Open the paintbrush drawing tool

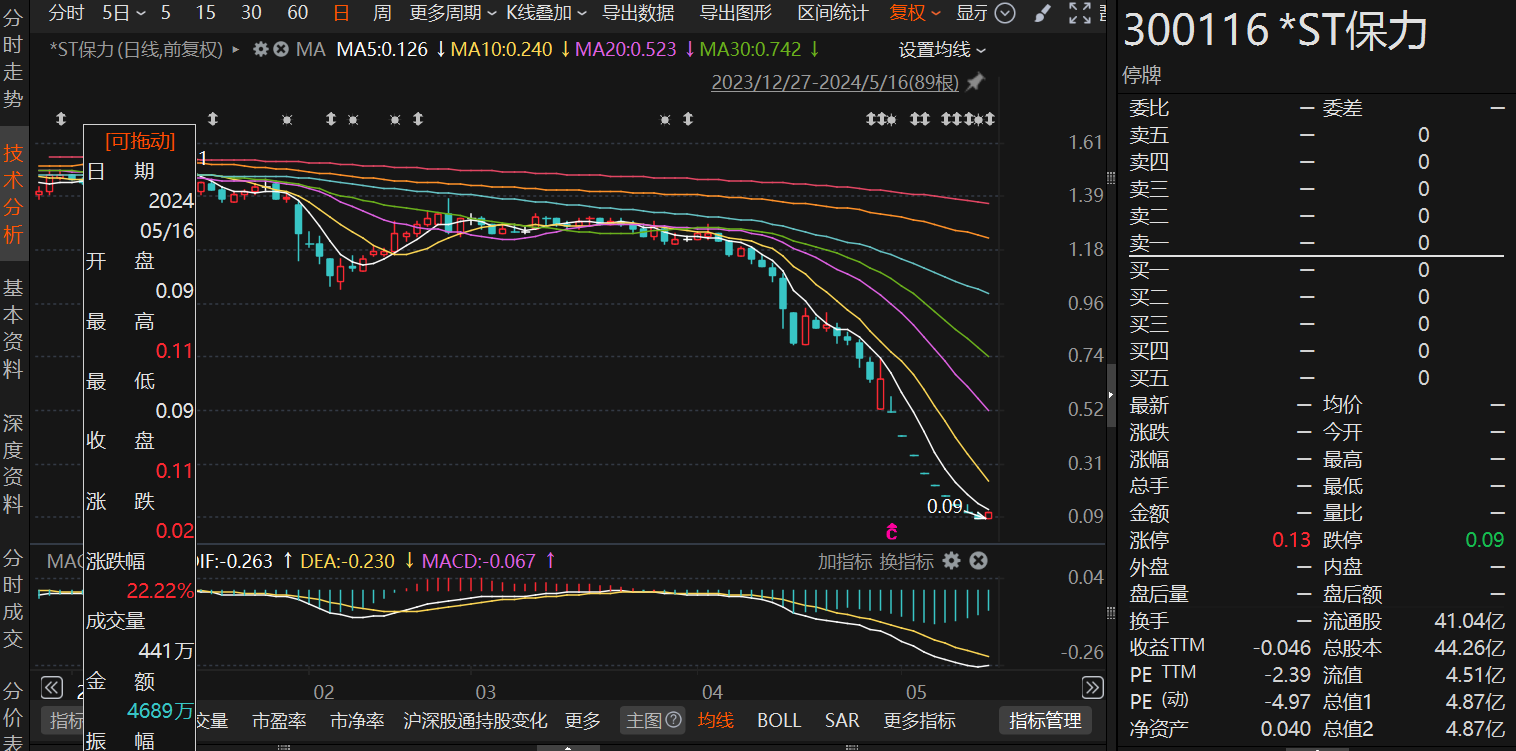[x=1041, y=13]
